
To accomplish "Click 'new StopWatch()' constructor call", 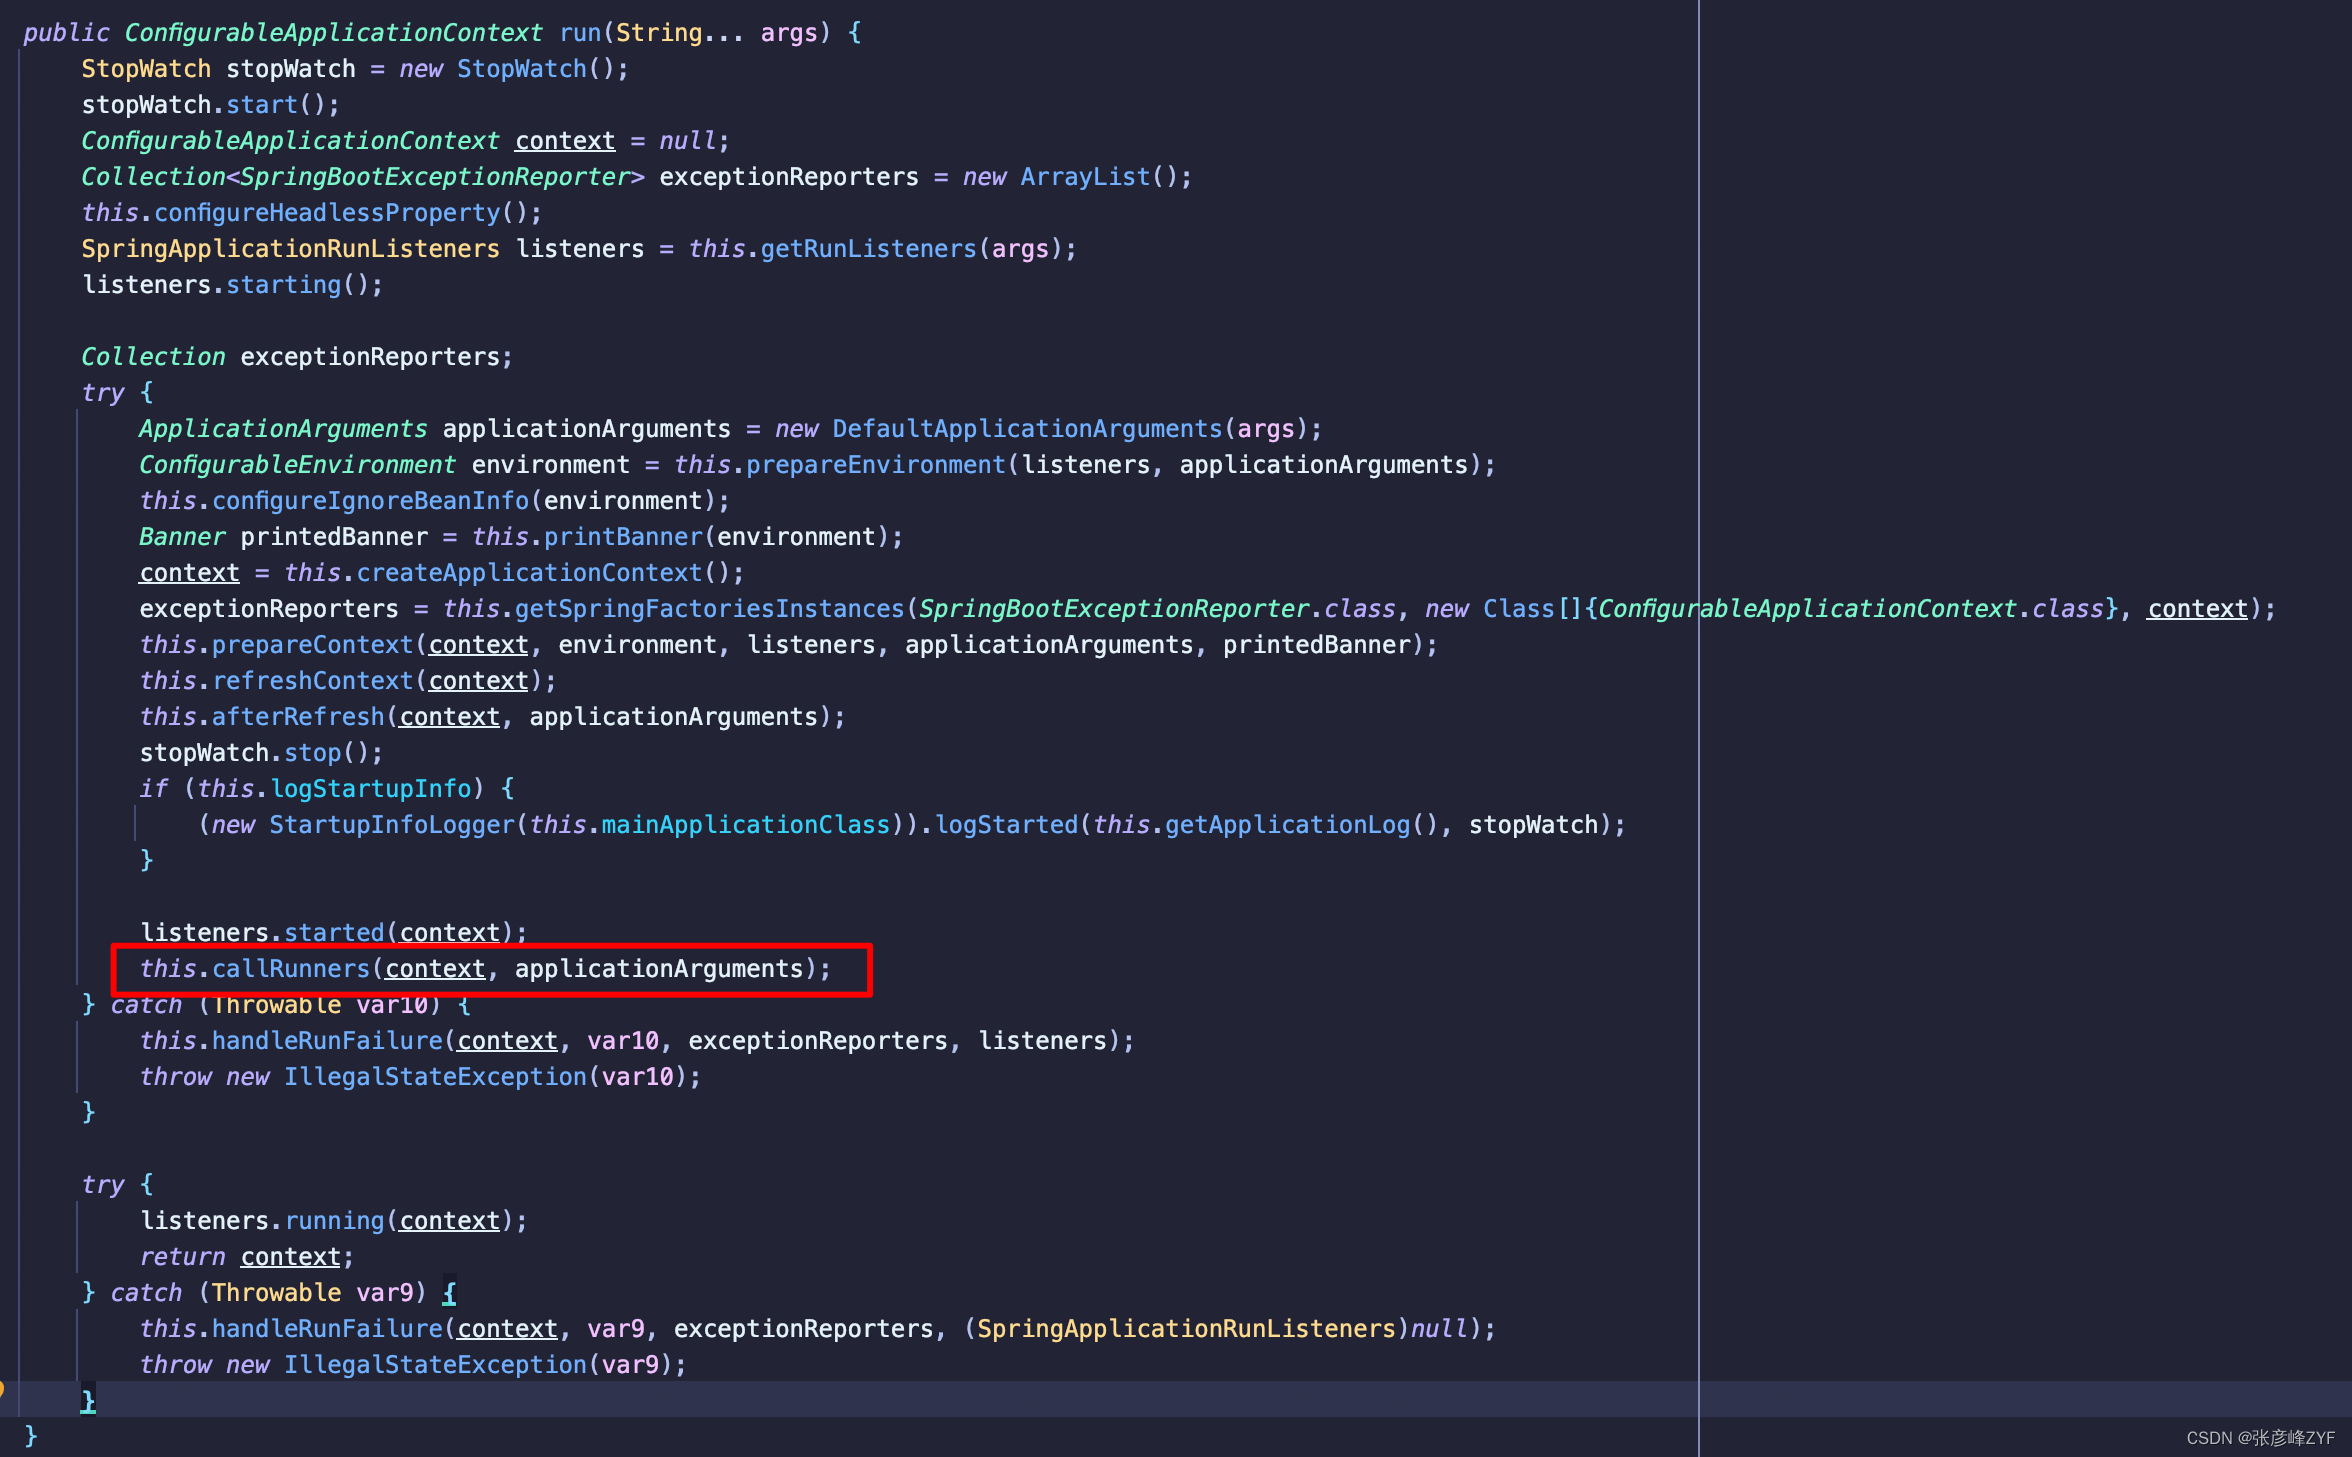I will coord(514,69).
